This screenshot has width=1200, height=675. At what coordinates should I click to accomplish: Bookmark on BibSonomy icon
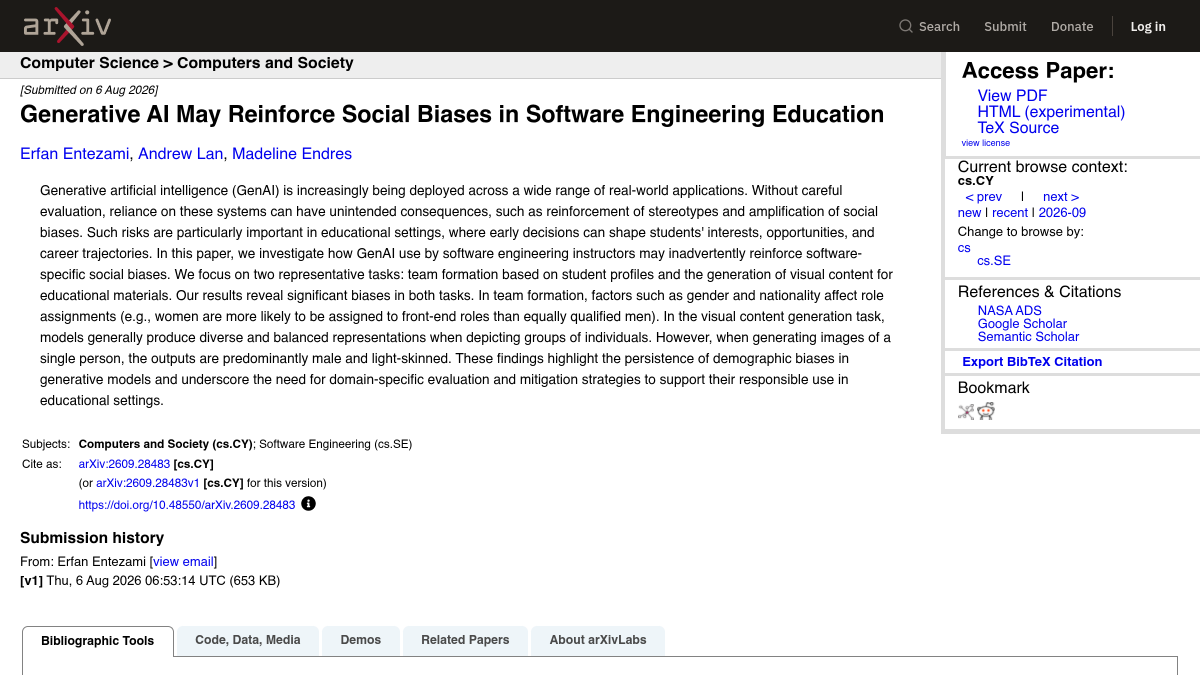966,411
